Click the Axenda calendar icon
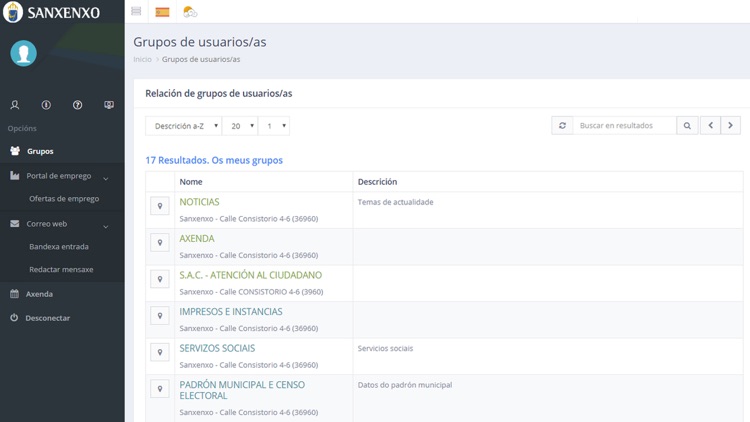This screenshot has width=750, height=422. [x=14, y=294]
